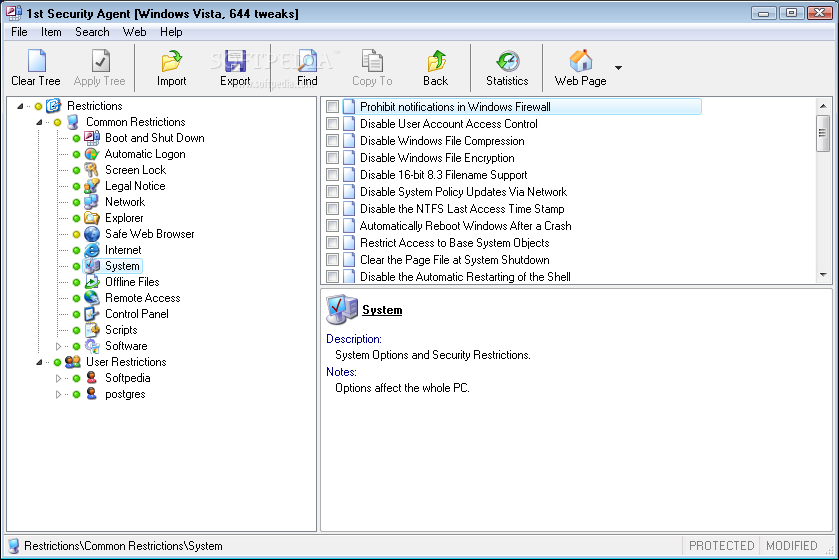Collapse the User Restrictions node
The height and width of the screenshot is (560, 839).
click(x=39, y=363)
